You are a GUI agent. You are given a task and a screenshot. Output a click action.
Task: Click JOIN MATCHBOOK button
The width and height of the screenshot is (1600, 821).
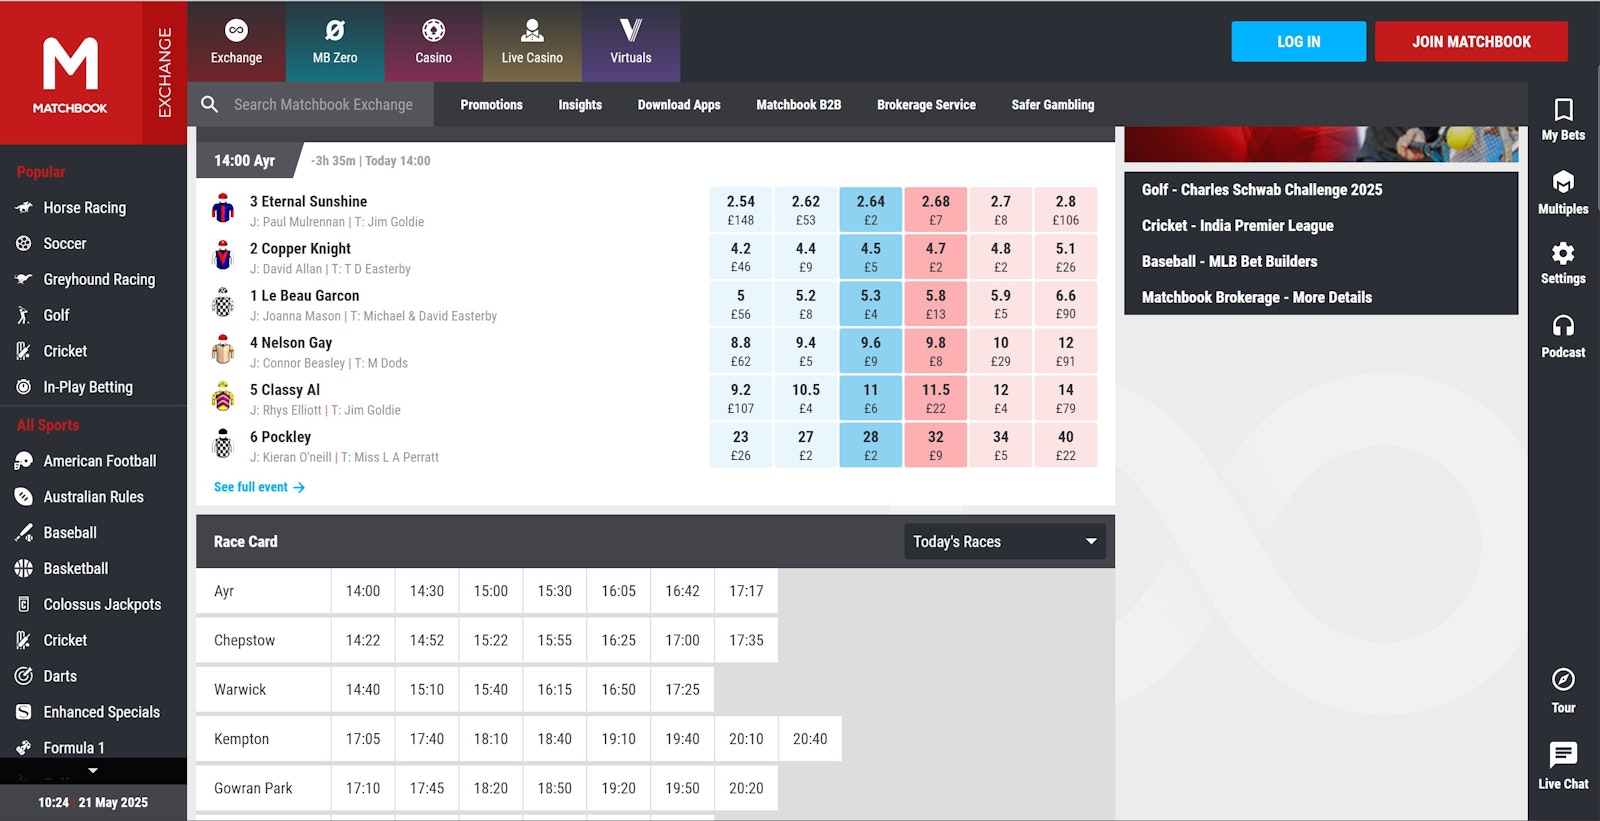[x=1471, y=42]
